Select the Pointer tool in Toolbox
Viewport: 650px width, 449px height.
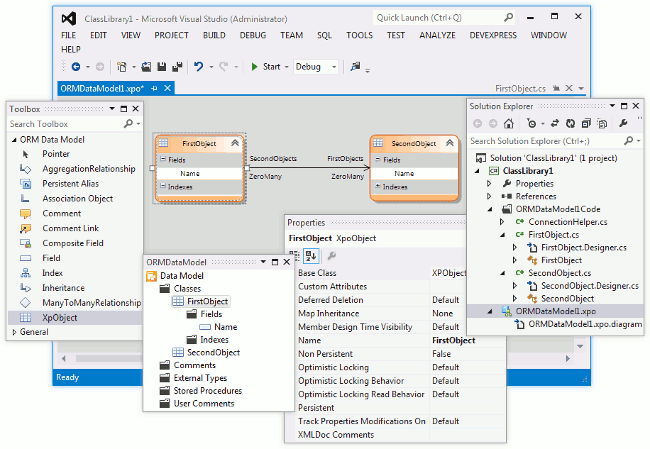point(56,154)
